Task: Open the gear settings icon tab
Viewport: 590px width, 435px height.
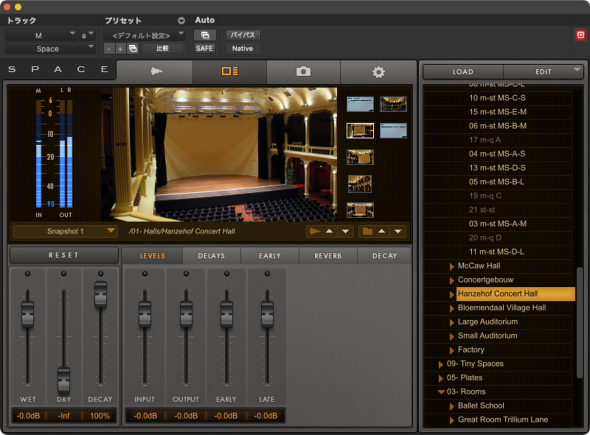Action: [378, 71]
